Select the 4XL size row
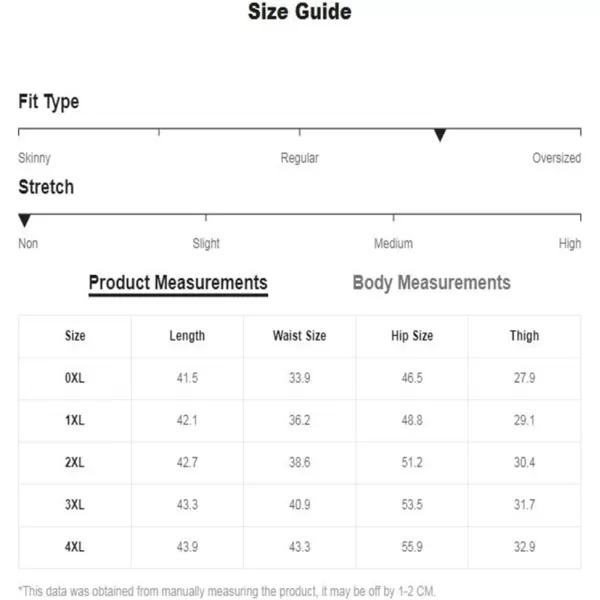The width and height of the screenshot is (600, 600). click(300, 547)
